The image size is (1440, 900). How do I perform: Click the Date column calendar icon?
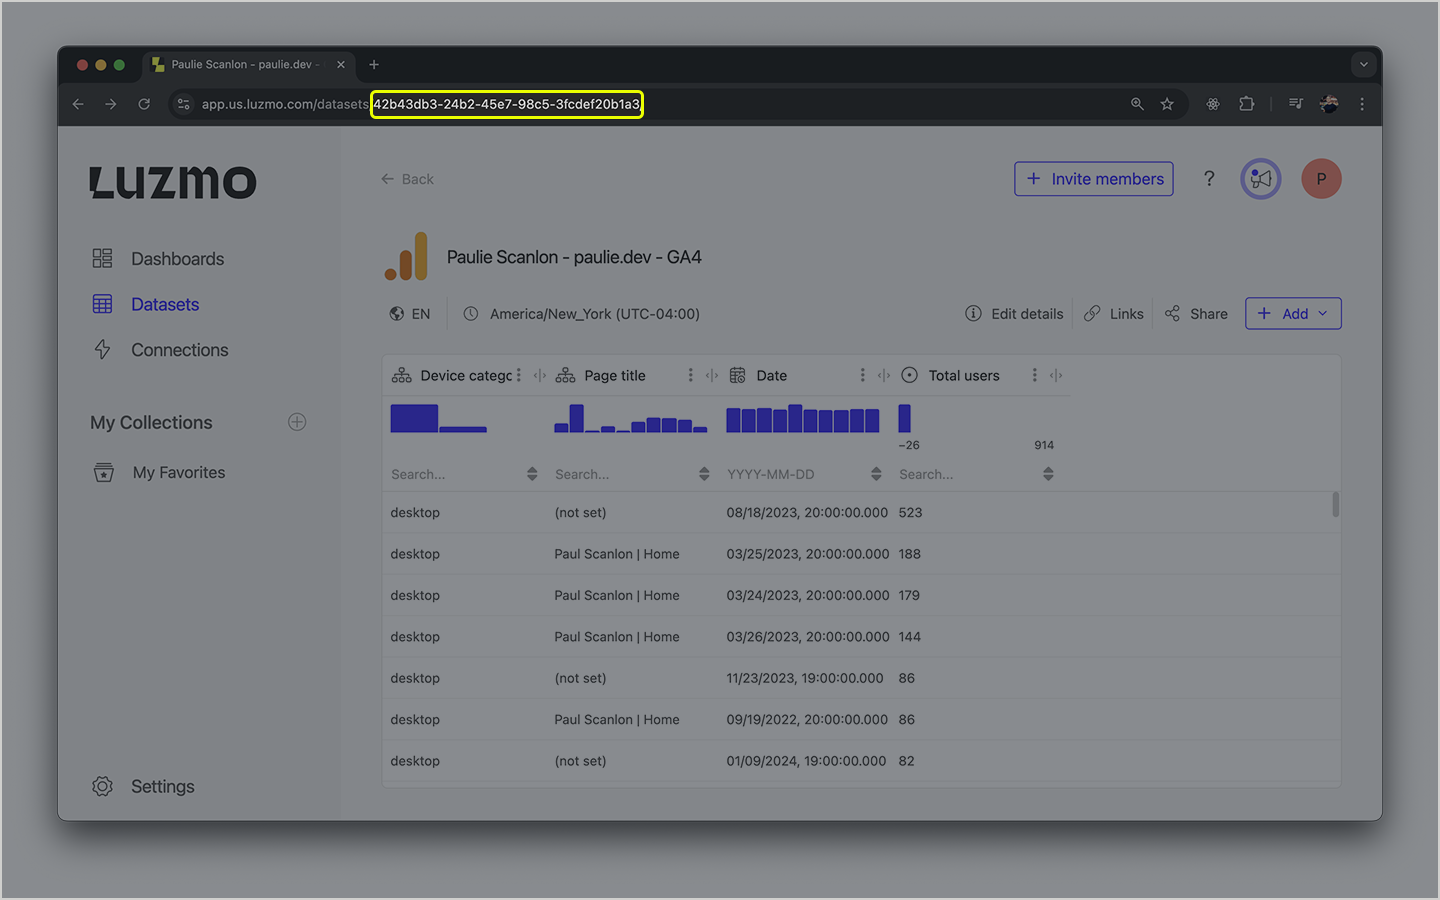tap(737, 375)
